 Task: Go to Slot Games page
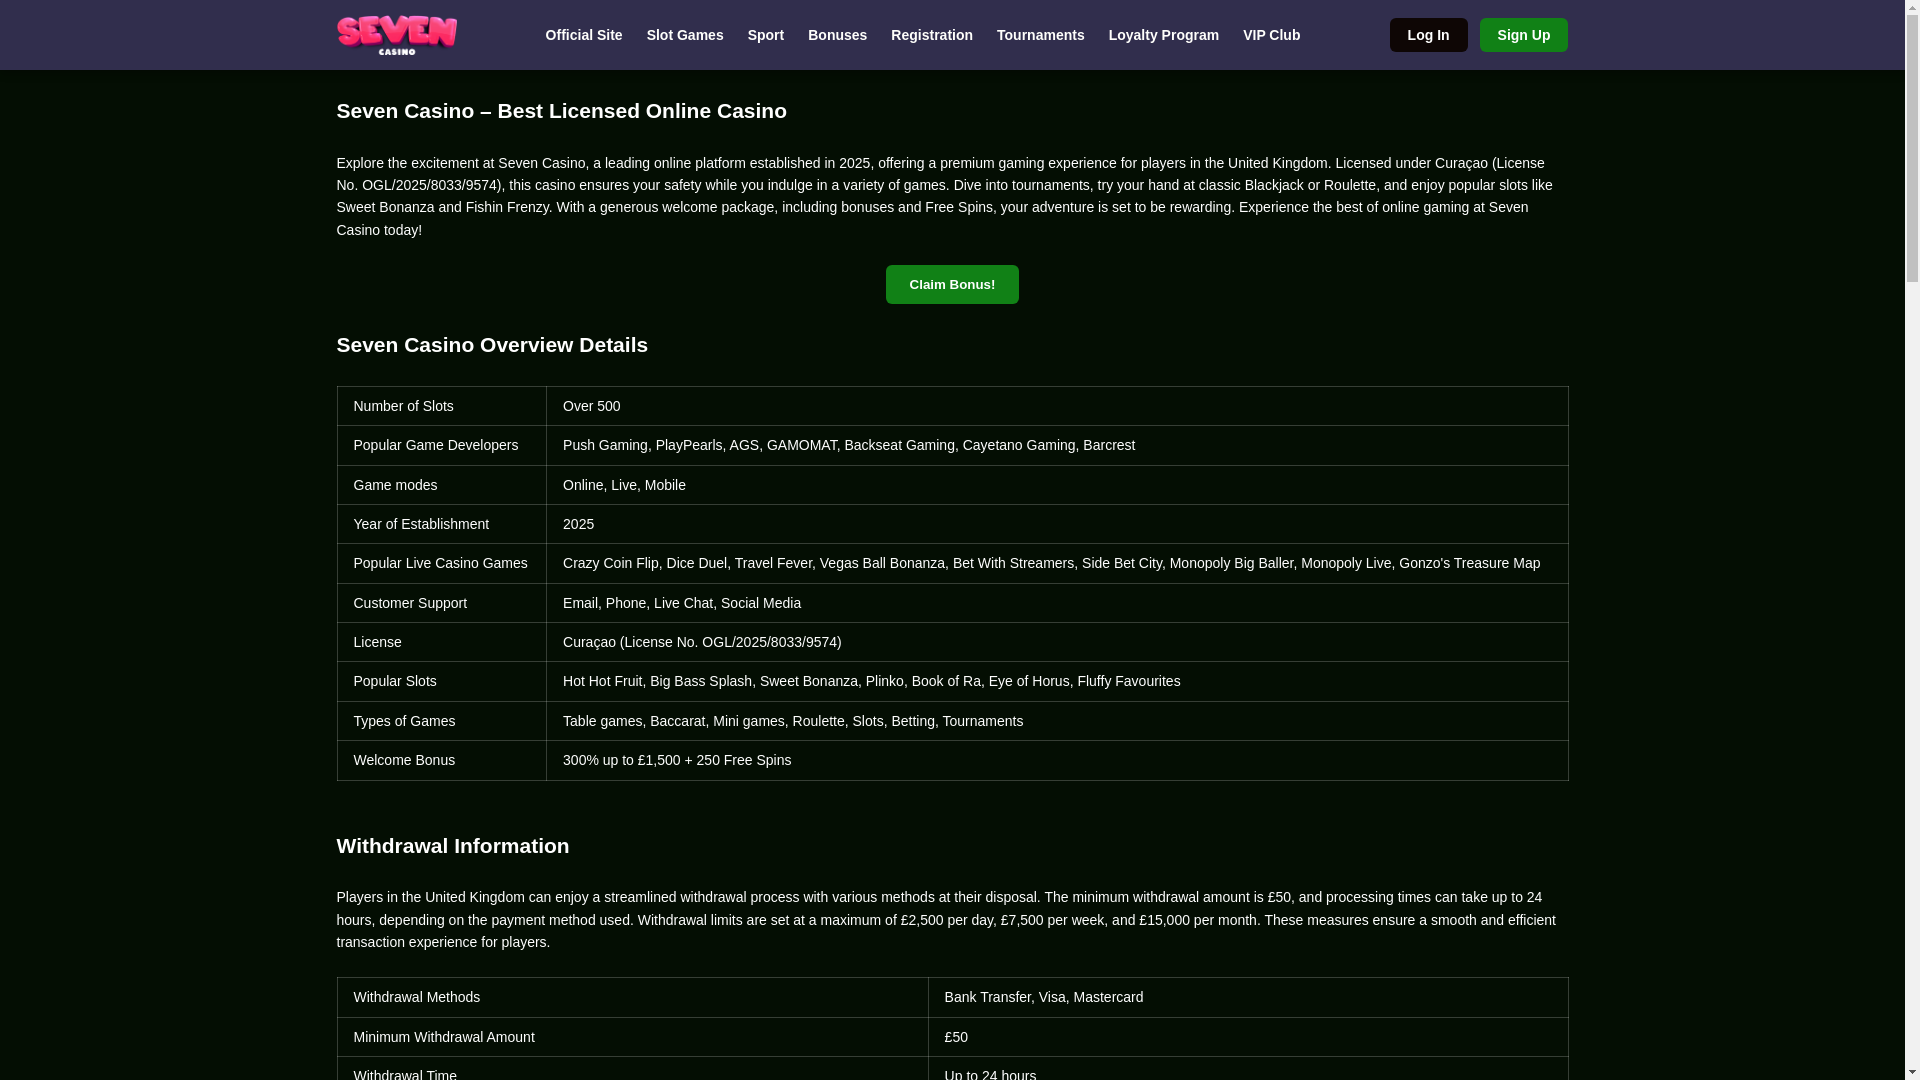685,35
